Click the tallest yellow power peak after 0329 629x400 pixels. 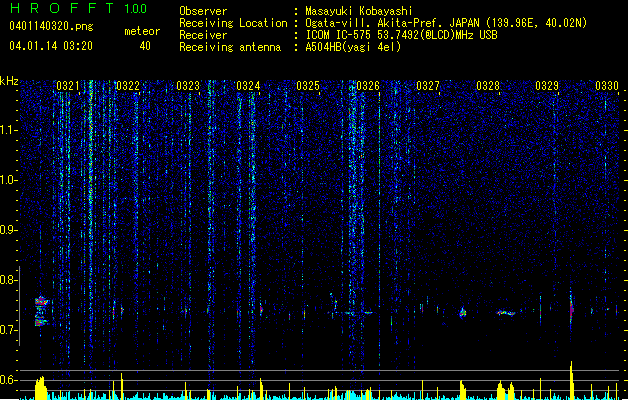(x=572, y=380)
